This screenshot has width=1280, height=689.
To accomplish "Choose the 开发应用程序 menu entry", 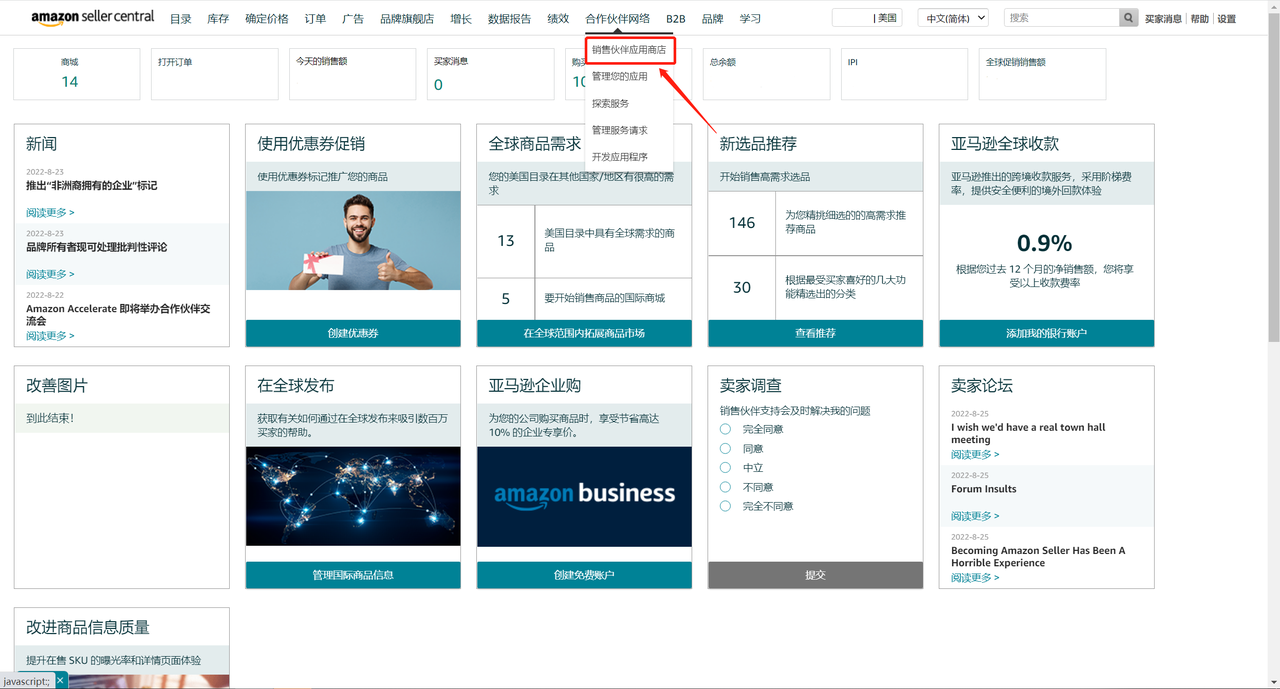I will 620,157.
